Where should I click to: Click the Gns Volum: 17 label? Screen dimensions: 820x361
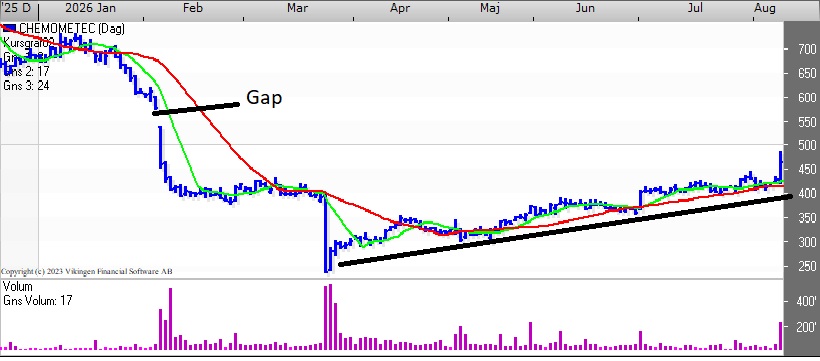(37, 301)
